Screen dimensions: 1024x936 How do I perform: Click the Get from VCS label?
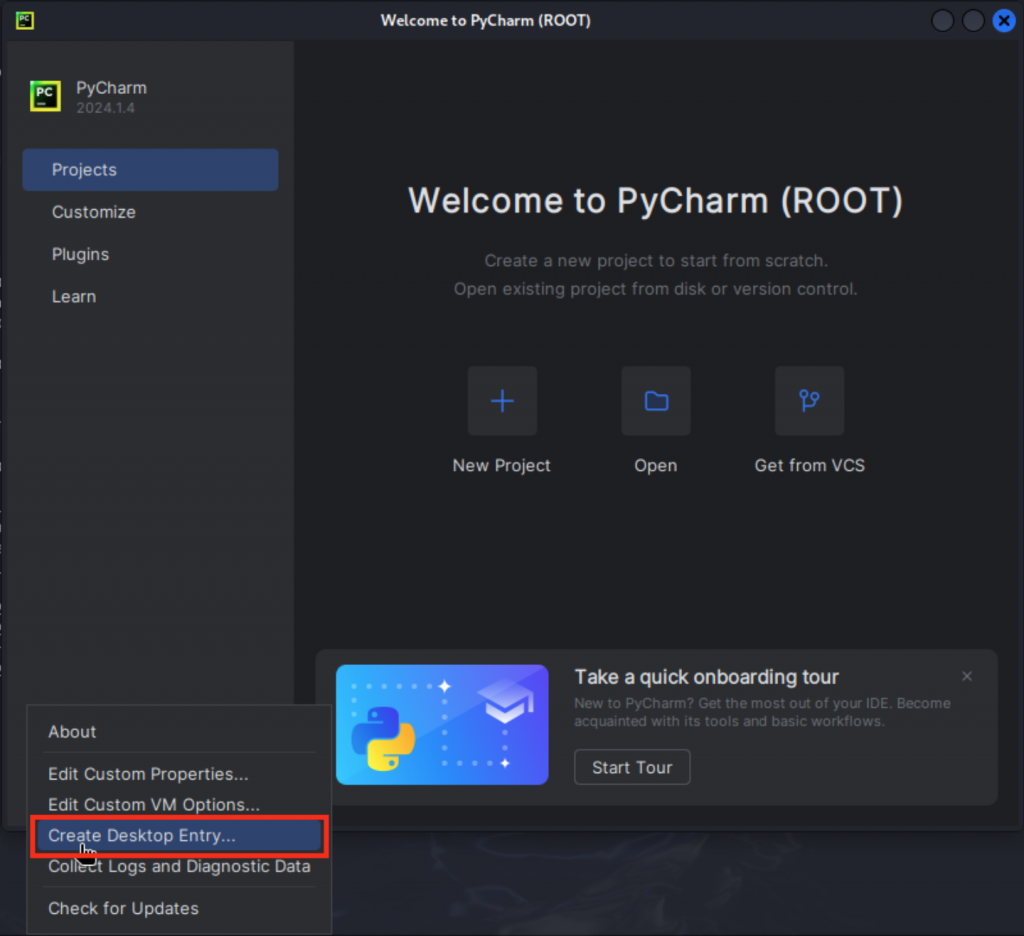point(810,466)
